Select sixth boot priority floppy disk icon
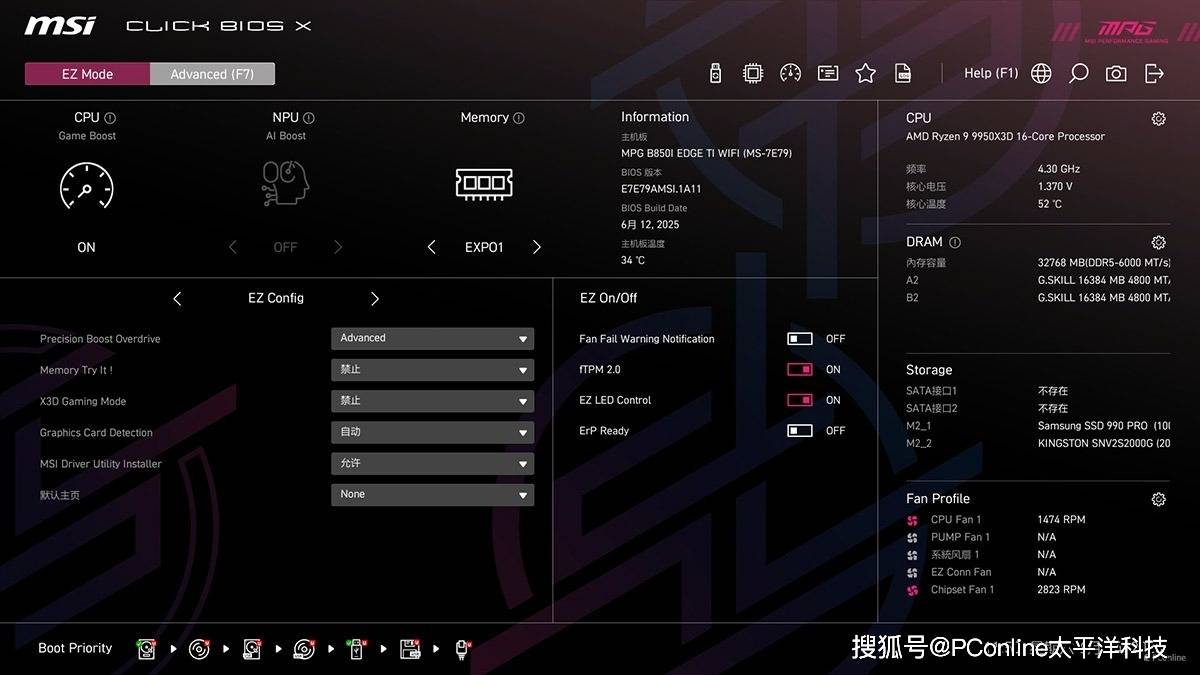 pyautogui.click(x=410, y=649)
